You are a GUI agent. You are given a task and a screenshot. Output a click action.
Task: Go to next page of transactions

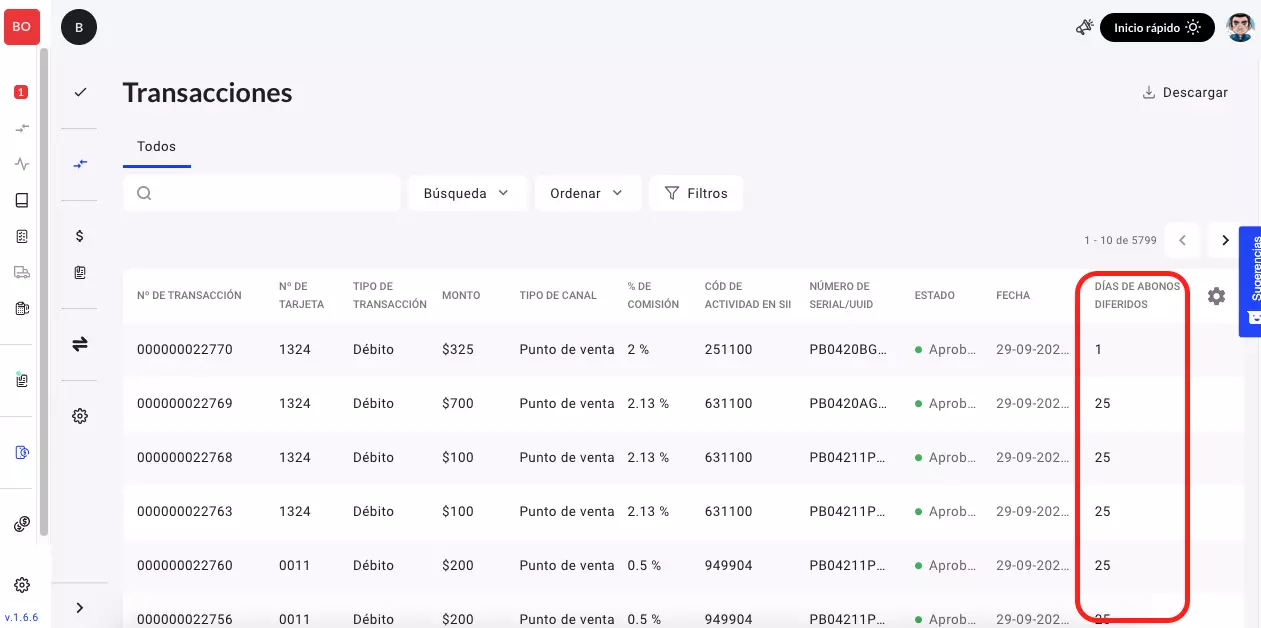(1225, 240)
